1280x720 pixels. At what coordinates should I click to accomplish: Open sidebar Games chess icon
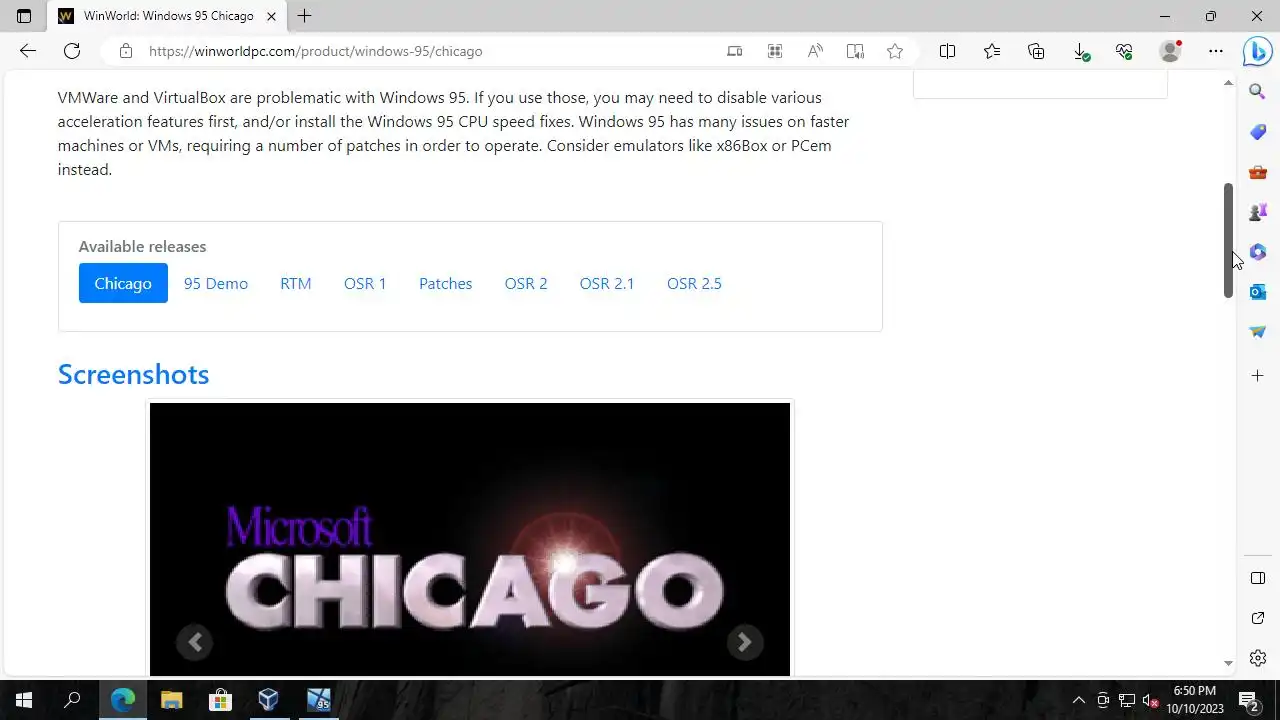click(1258, 212)
